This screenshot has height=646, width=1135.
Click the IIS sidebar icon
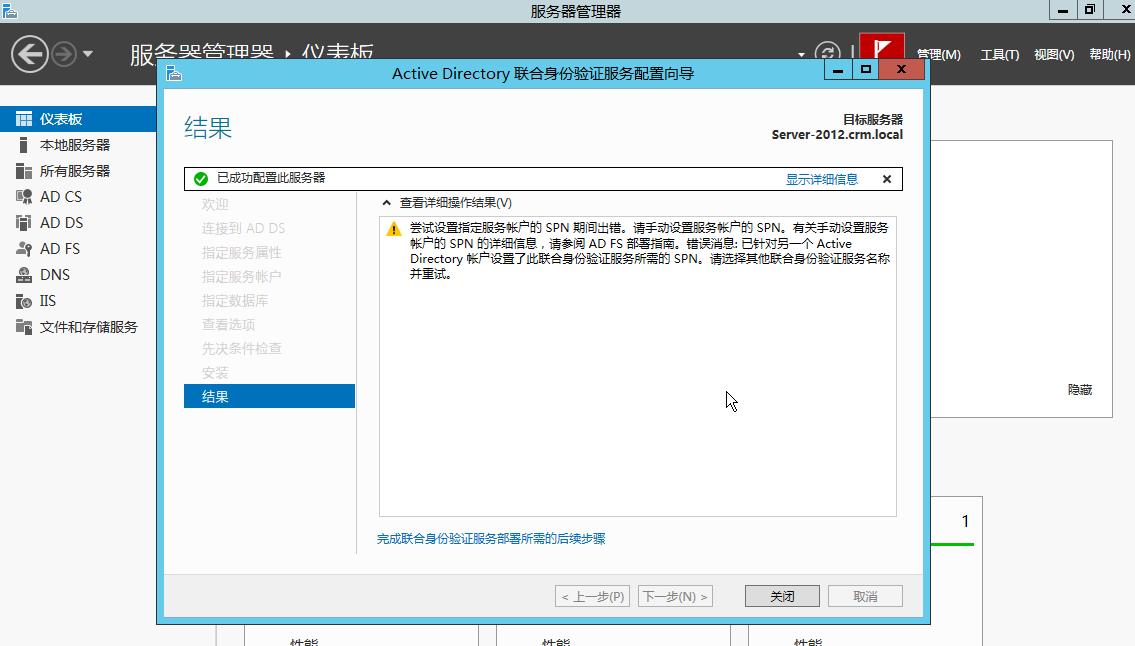pos(24,301)
